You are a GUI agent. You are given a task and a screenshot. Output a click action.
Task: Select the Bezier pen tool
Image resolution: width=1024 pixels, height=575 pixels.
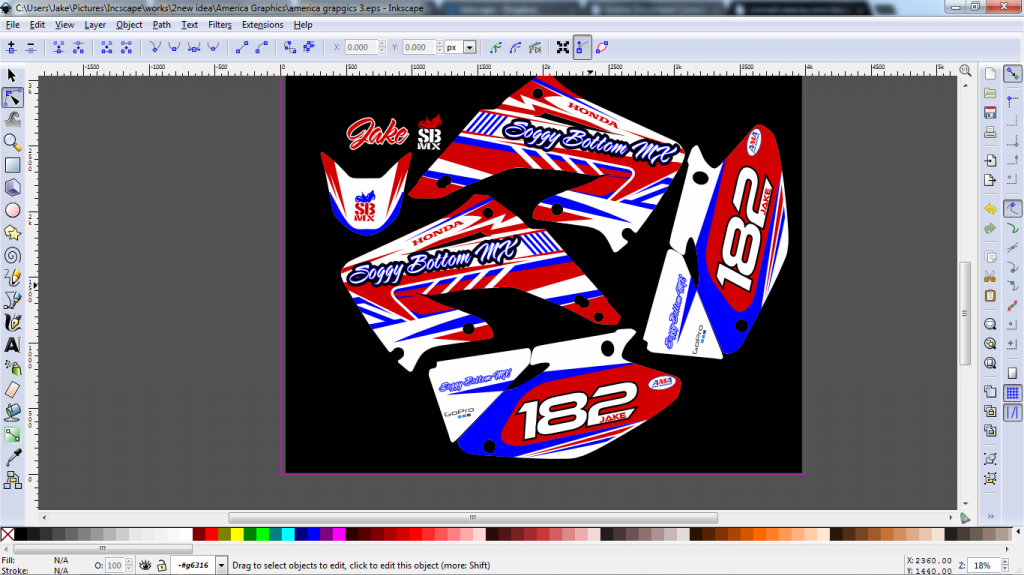pyautogui.click(x=12, y=301)
